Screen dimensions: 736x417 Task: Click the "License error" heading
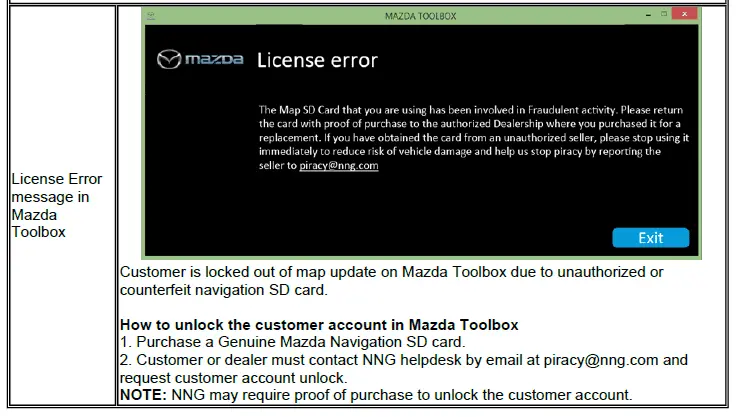(317, 61)
